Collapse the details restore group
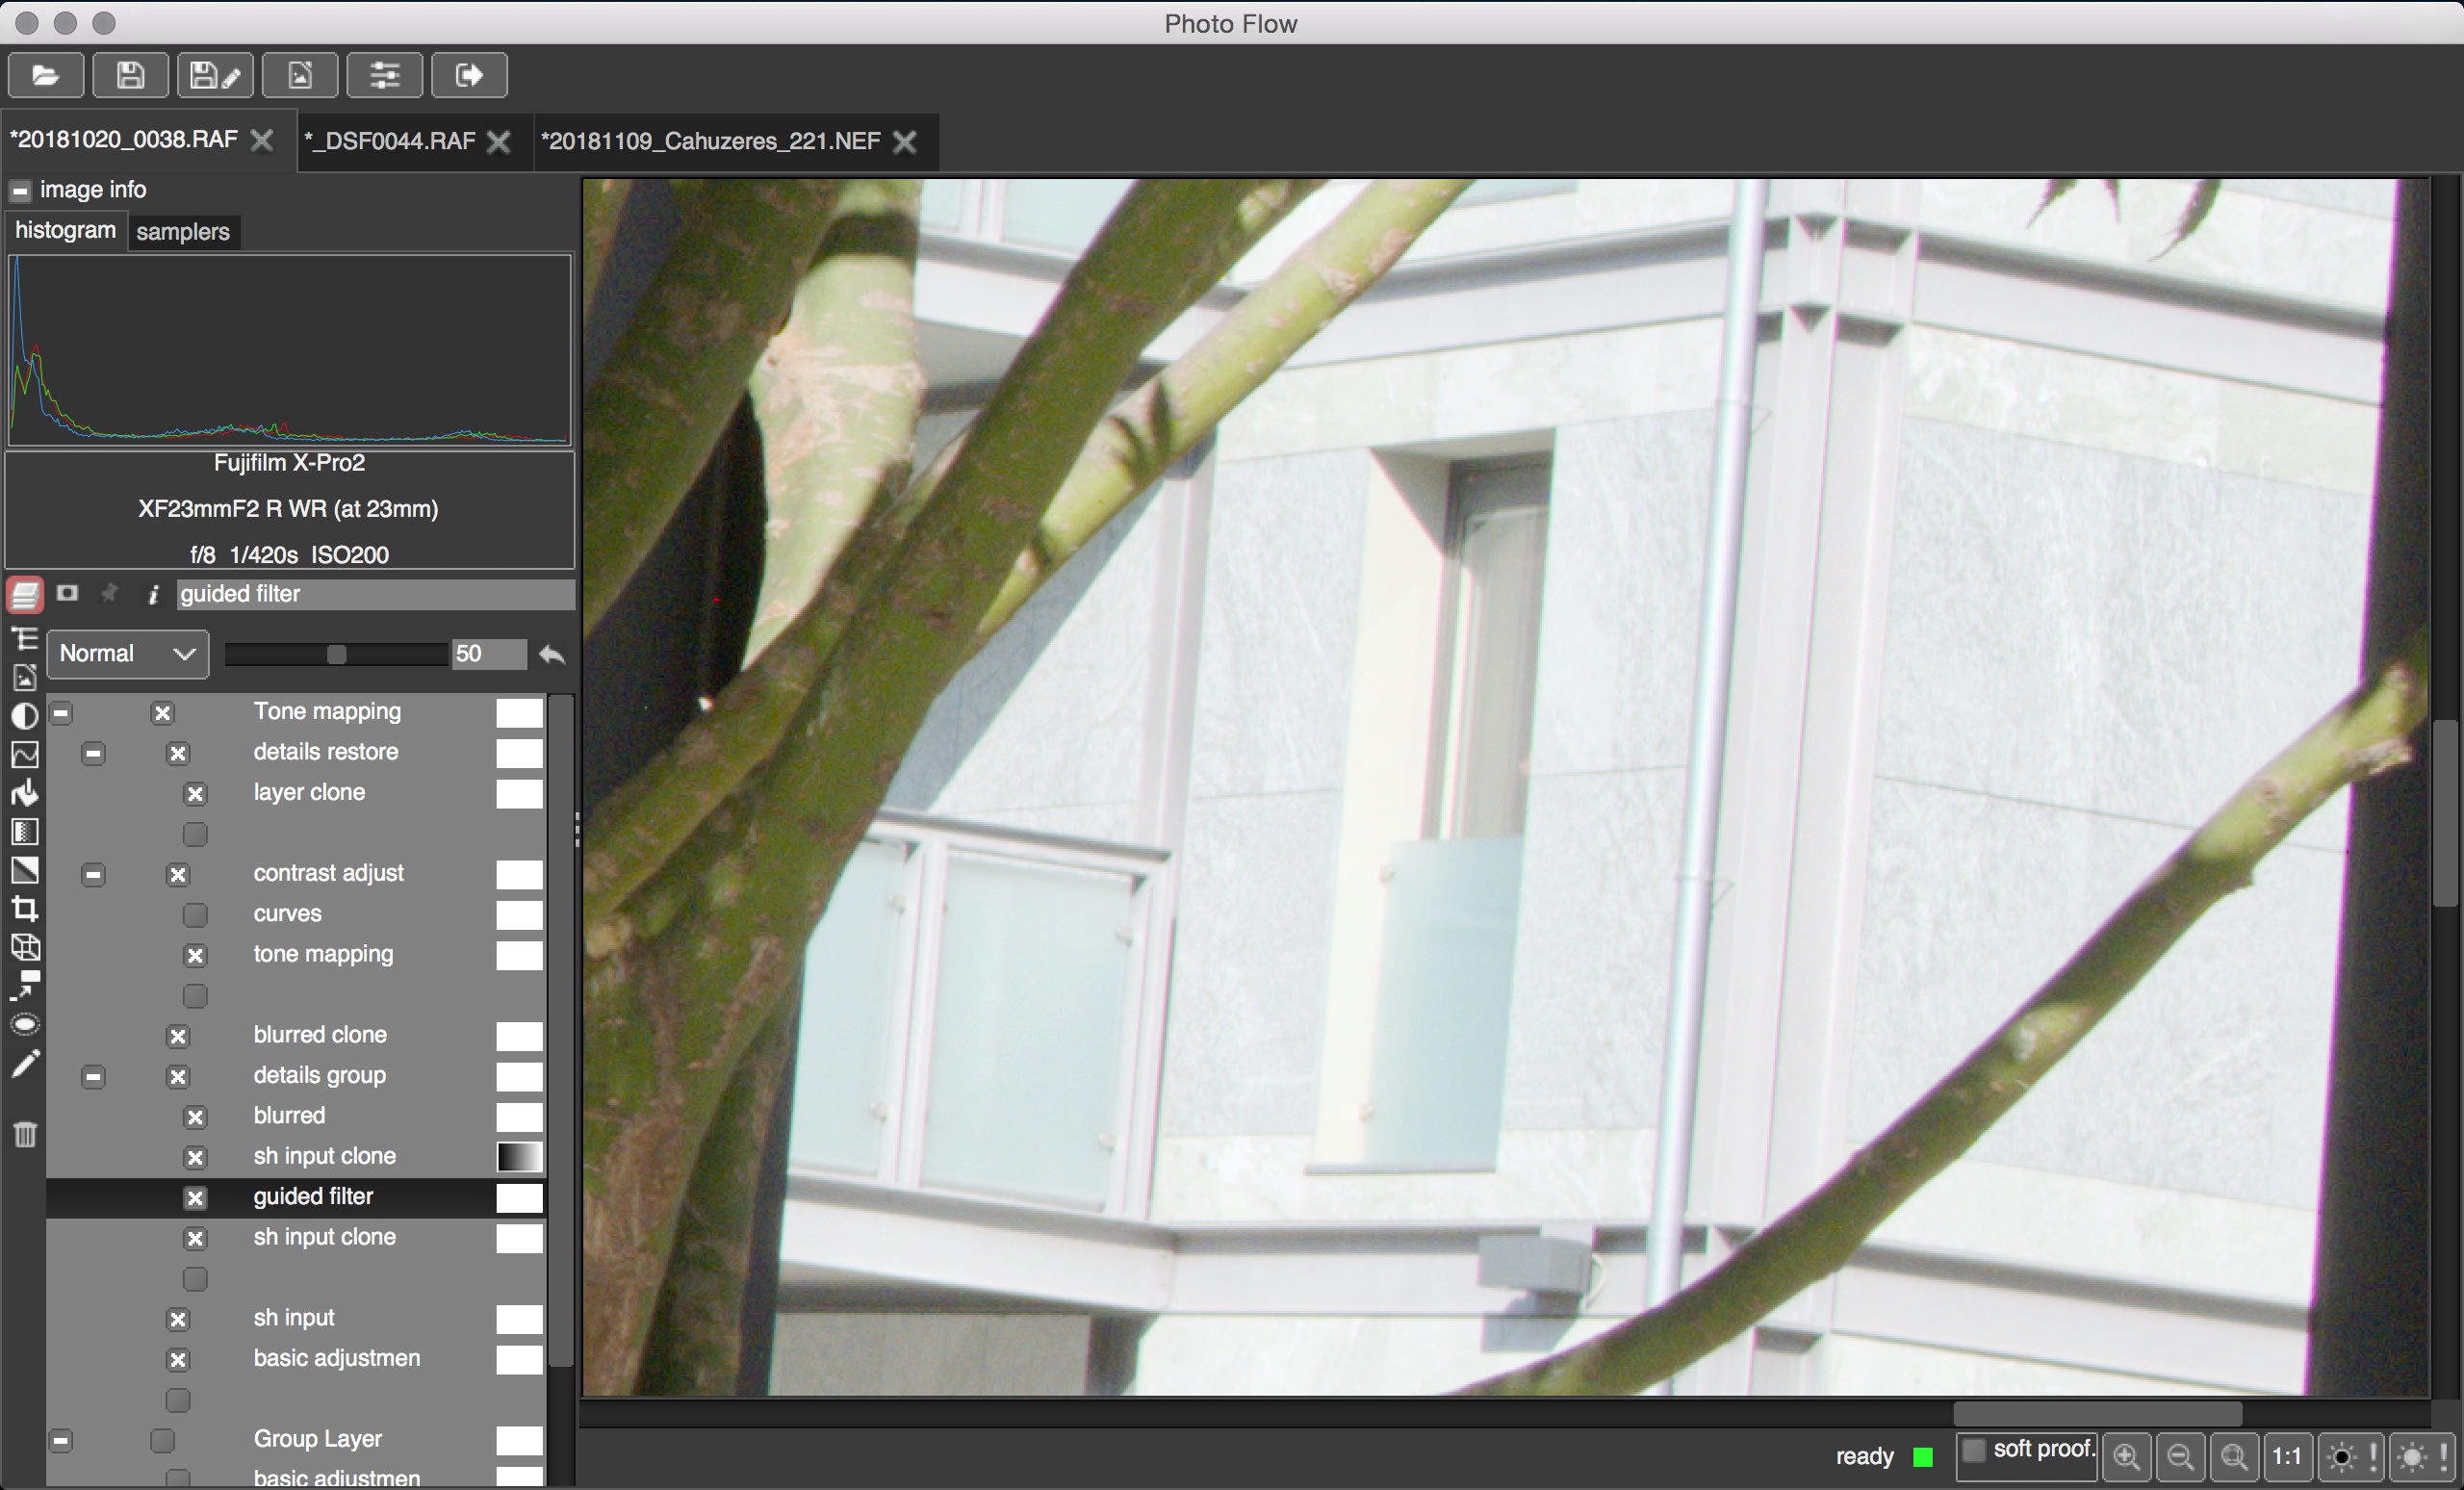Viewport: 2464px width, 1490px height. tap(93, 753)
